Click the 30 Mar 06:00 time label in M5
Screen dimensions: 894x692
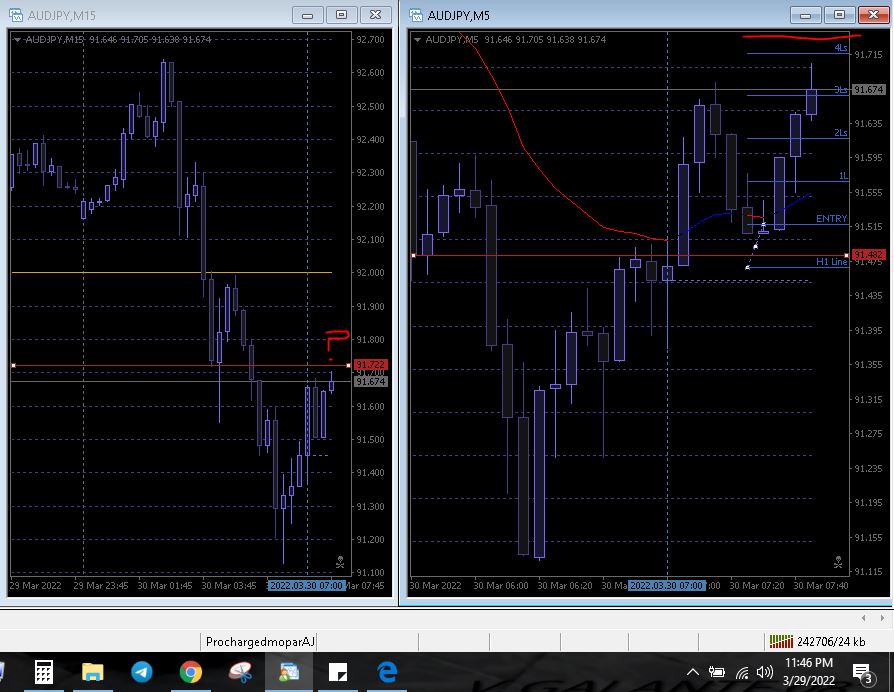pyautogui.click(x=501, y=585)
